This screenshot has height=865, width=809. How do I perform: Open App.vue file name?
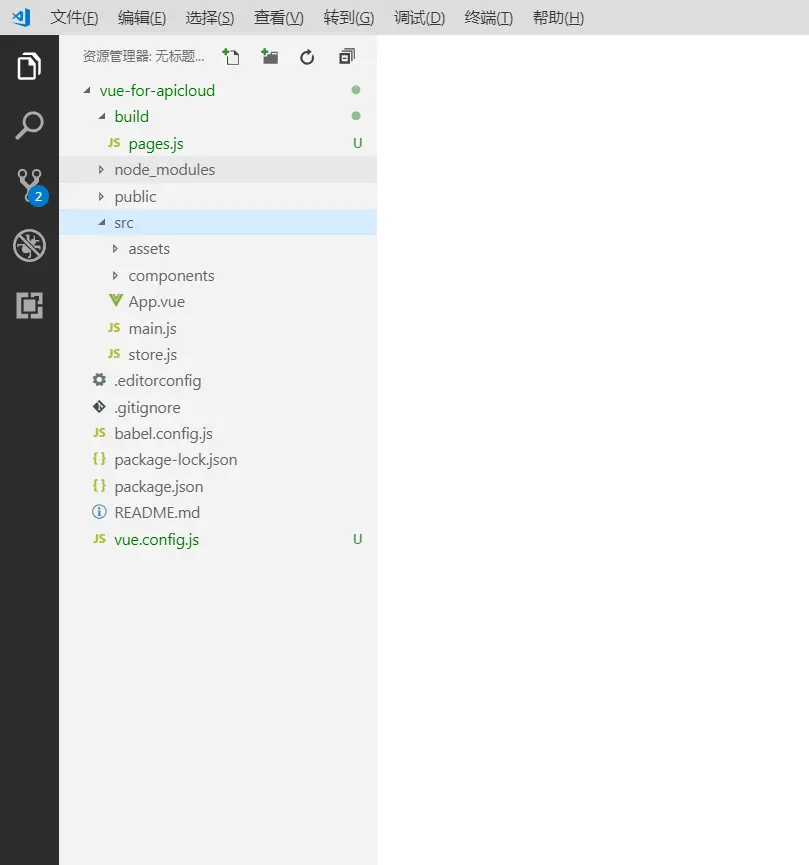click(x=157, y=302)
